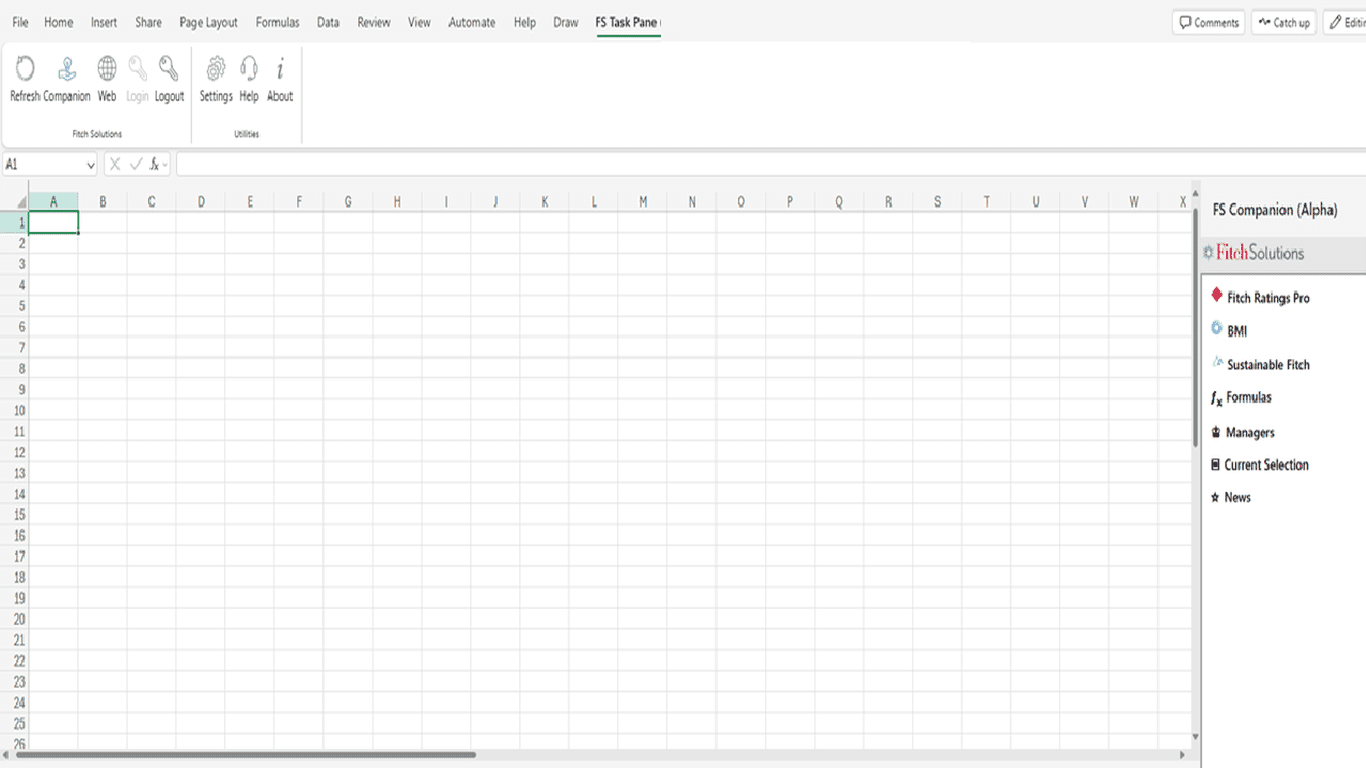Select the FS Task Pane ribbon tab
This screenshot has width=1366, height=768.
pos(627,22)
